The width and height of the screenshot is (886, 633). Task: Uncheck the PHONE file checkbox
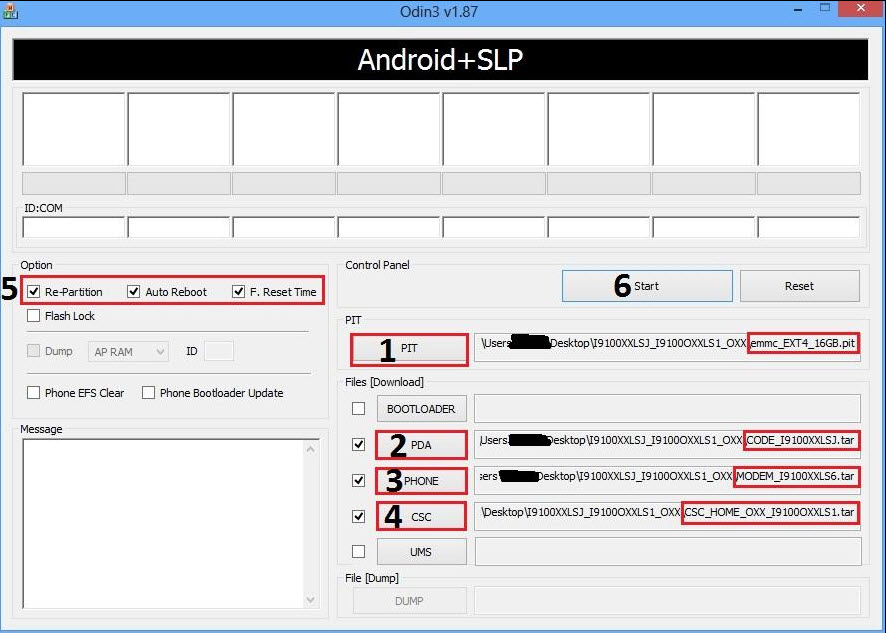pos(358,481)
